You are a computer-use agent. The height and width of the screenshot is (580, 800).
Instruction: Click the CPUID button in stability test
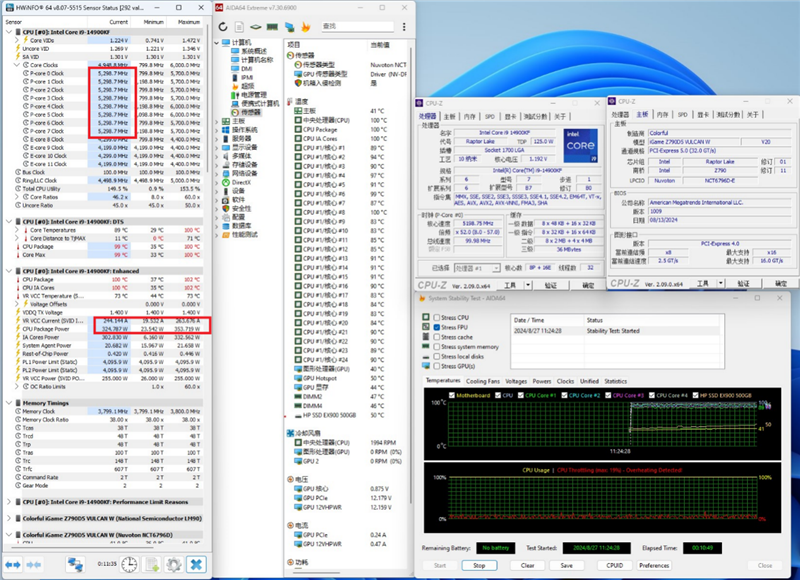[615, 565]
